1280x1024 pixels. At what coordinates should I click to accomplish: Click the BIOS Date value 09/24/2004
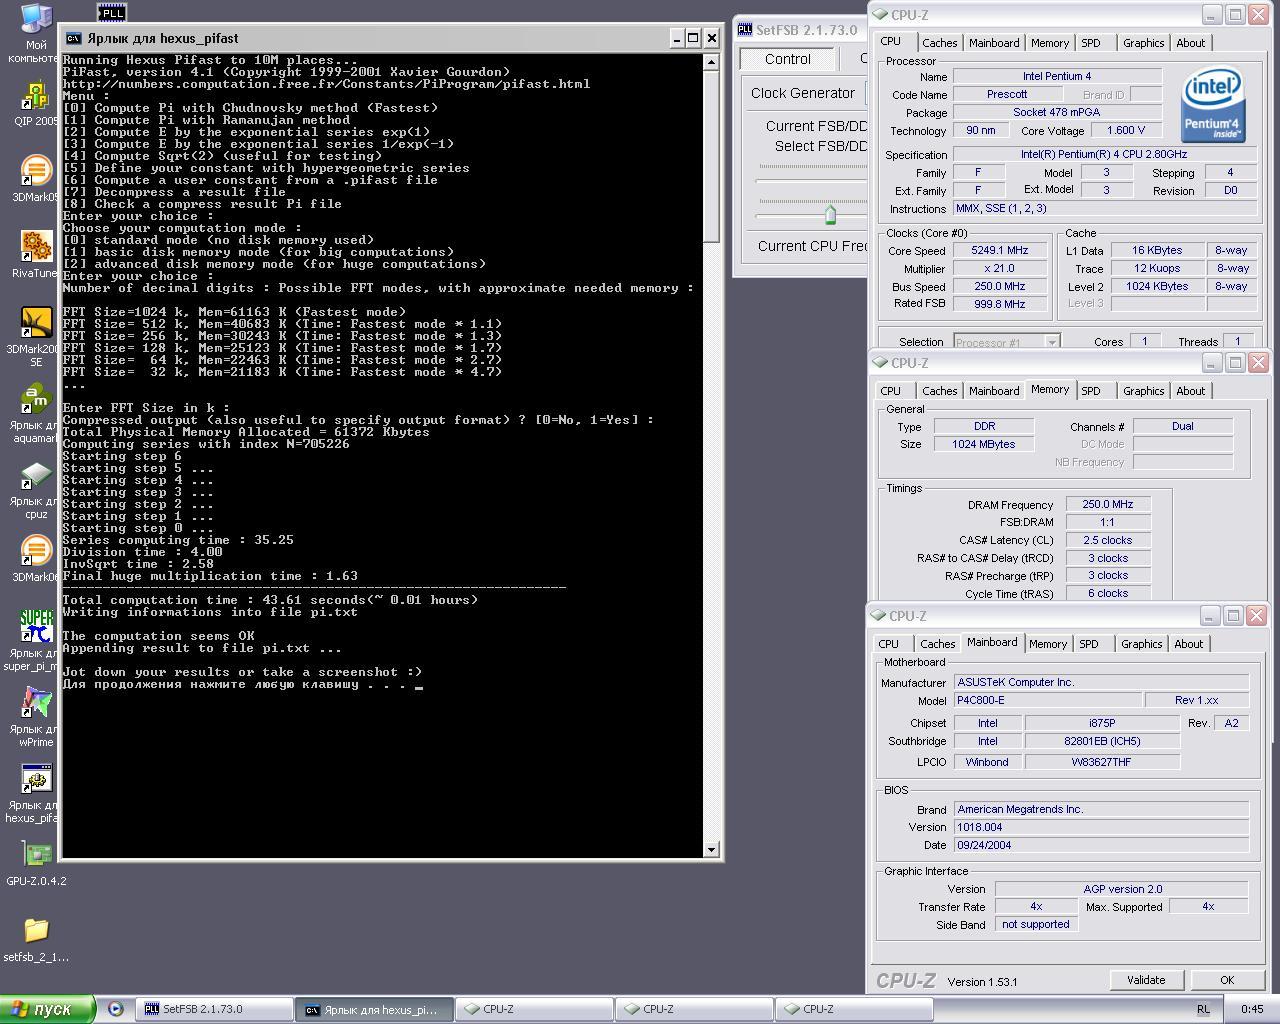(1101, 845)
